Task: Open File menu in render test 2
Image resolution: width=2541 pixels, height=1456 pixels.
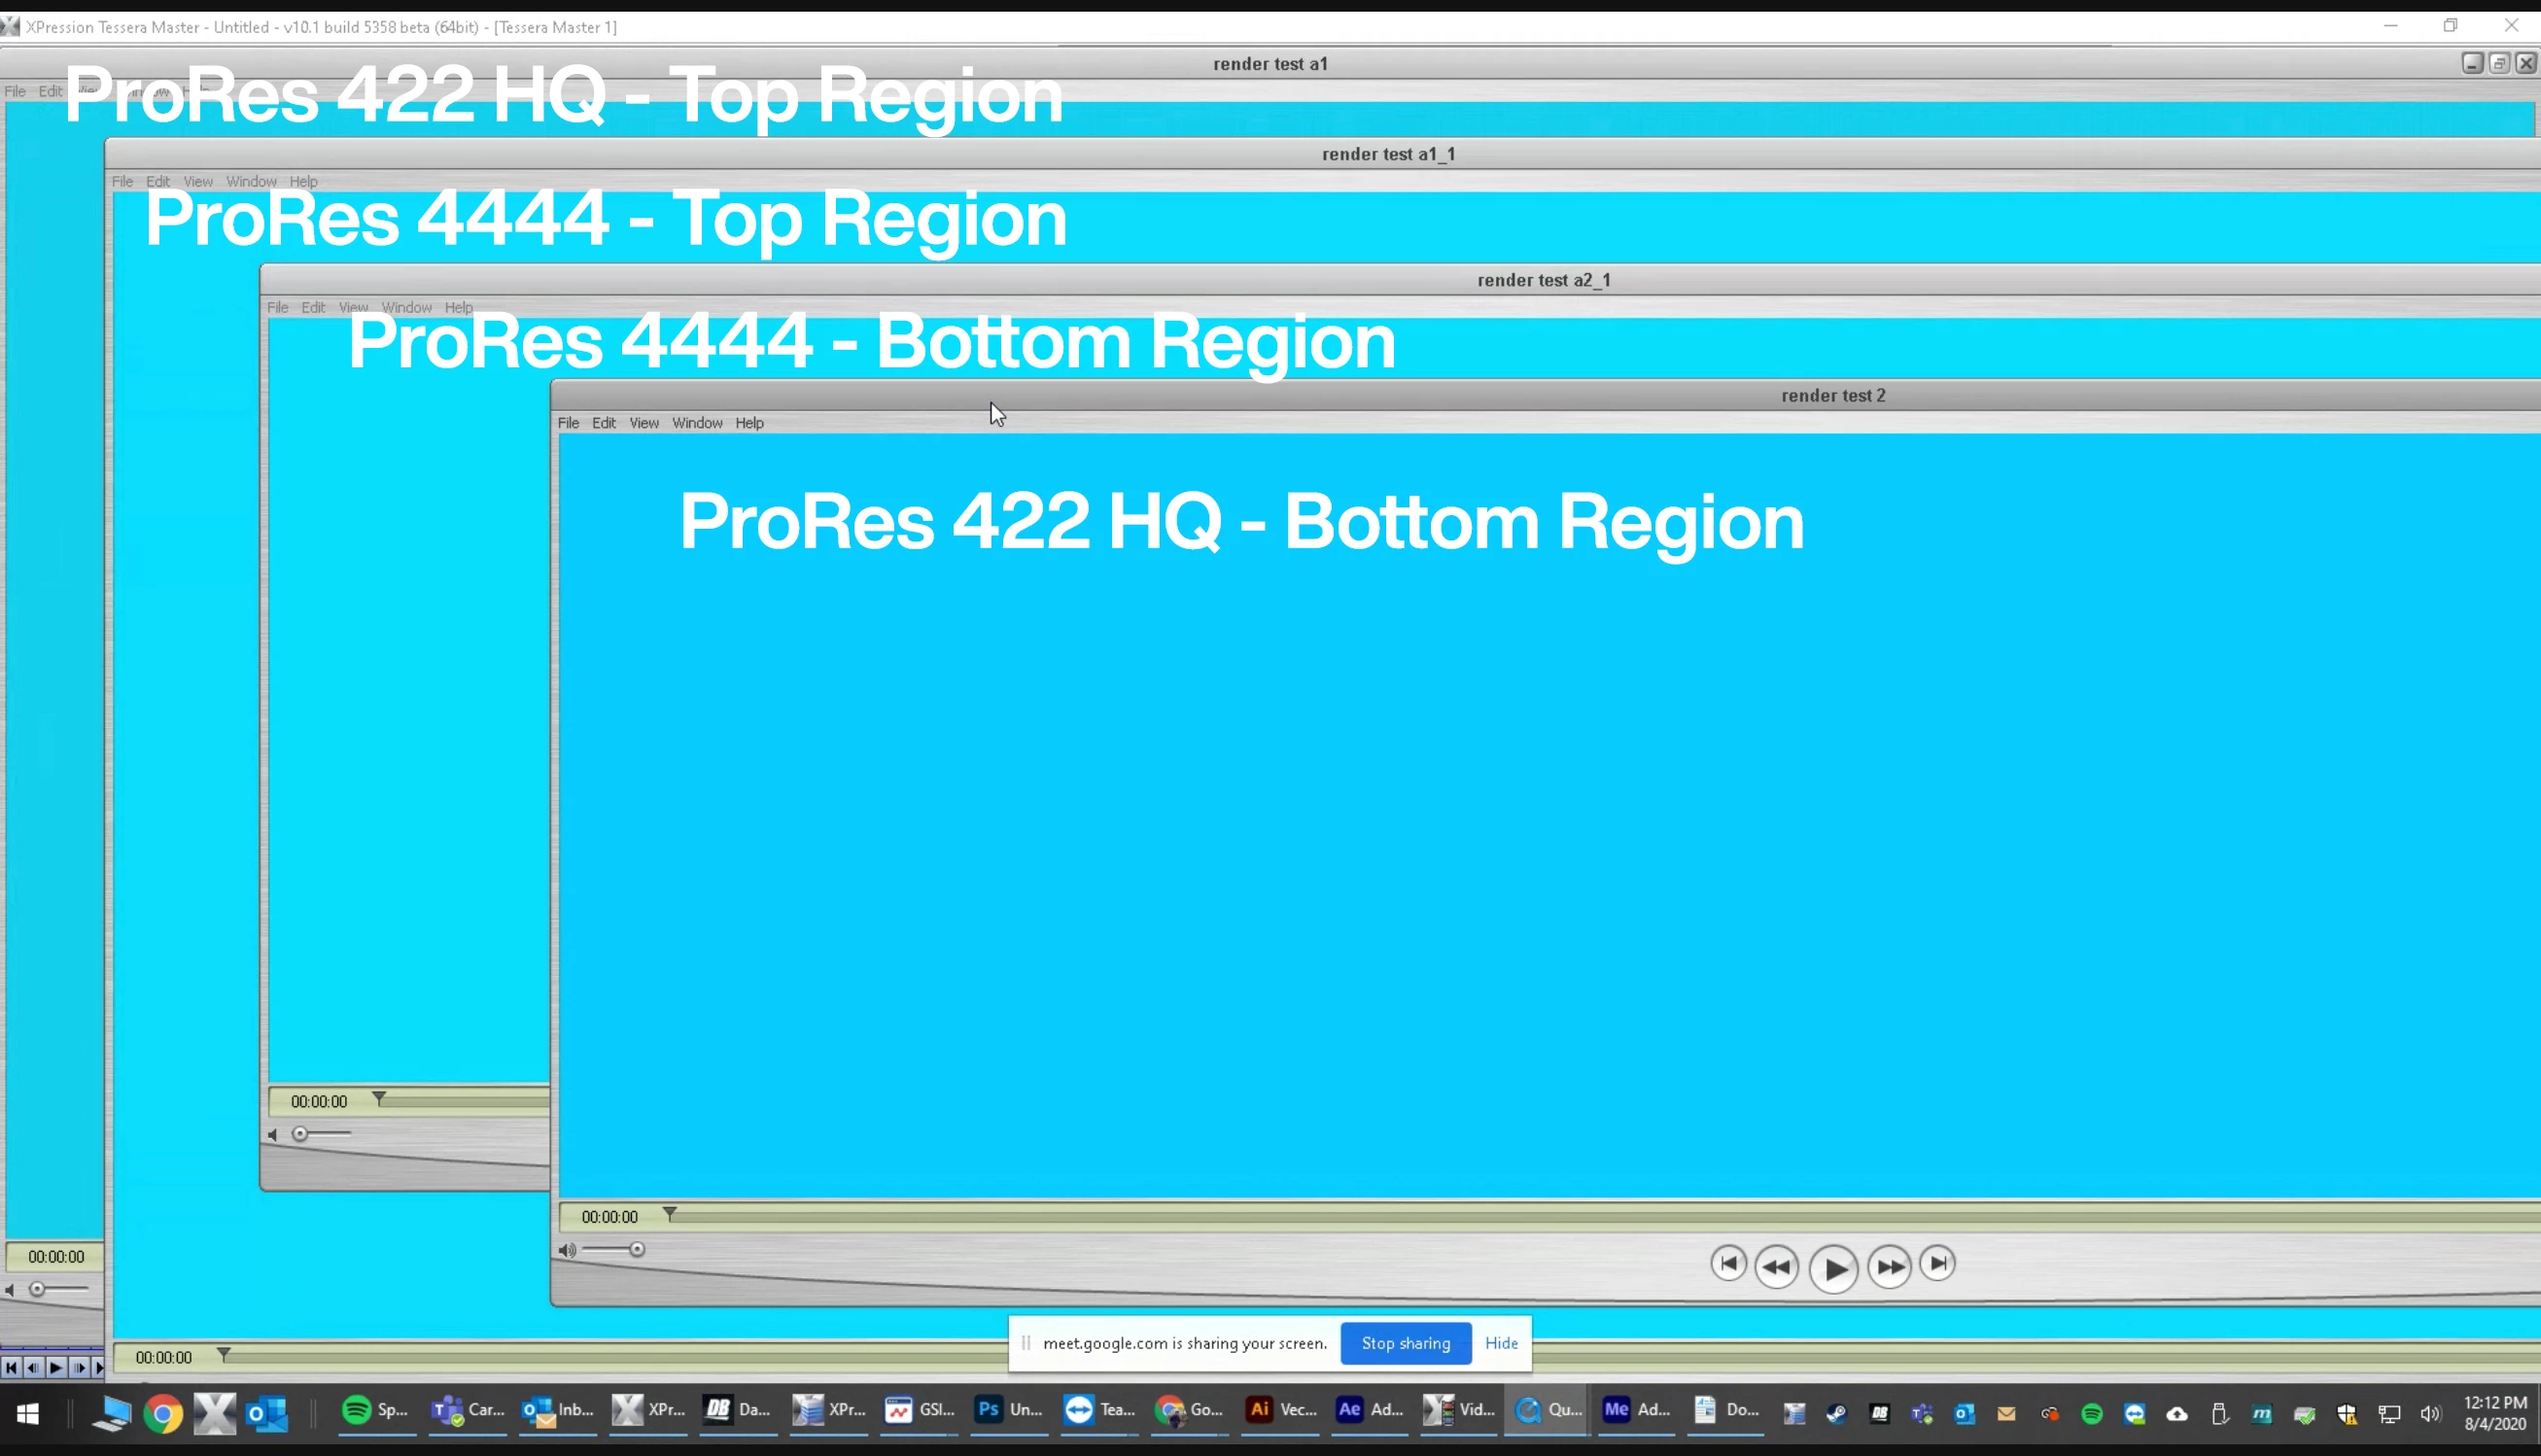Action: coord(568,423)
